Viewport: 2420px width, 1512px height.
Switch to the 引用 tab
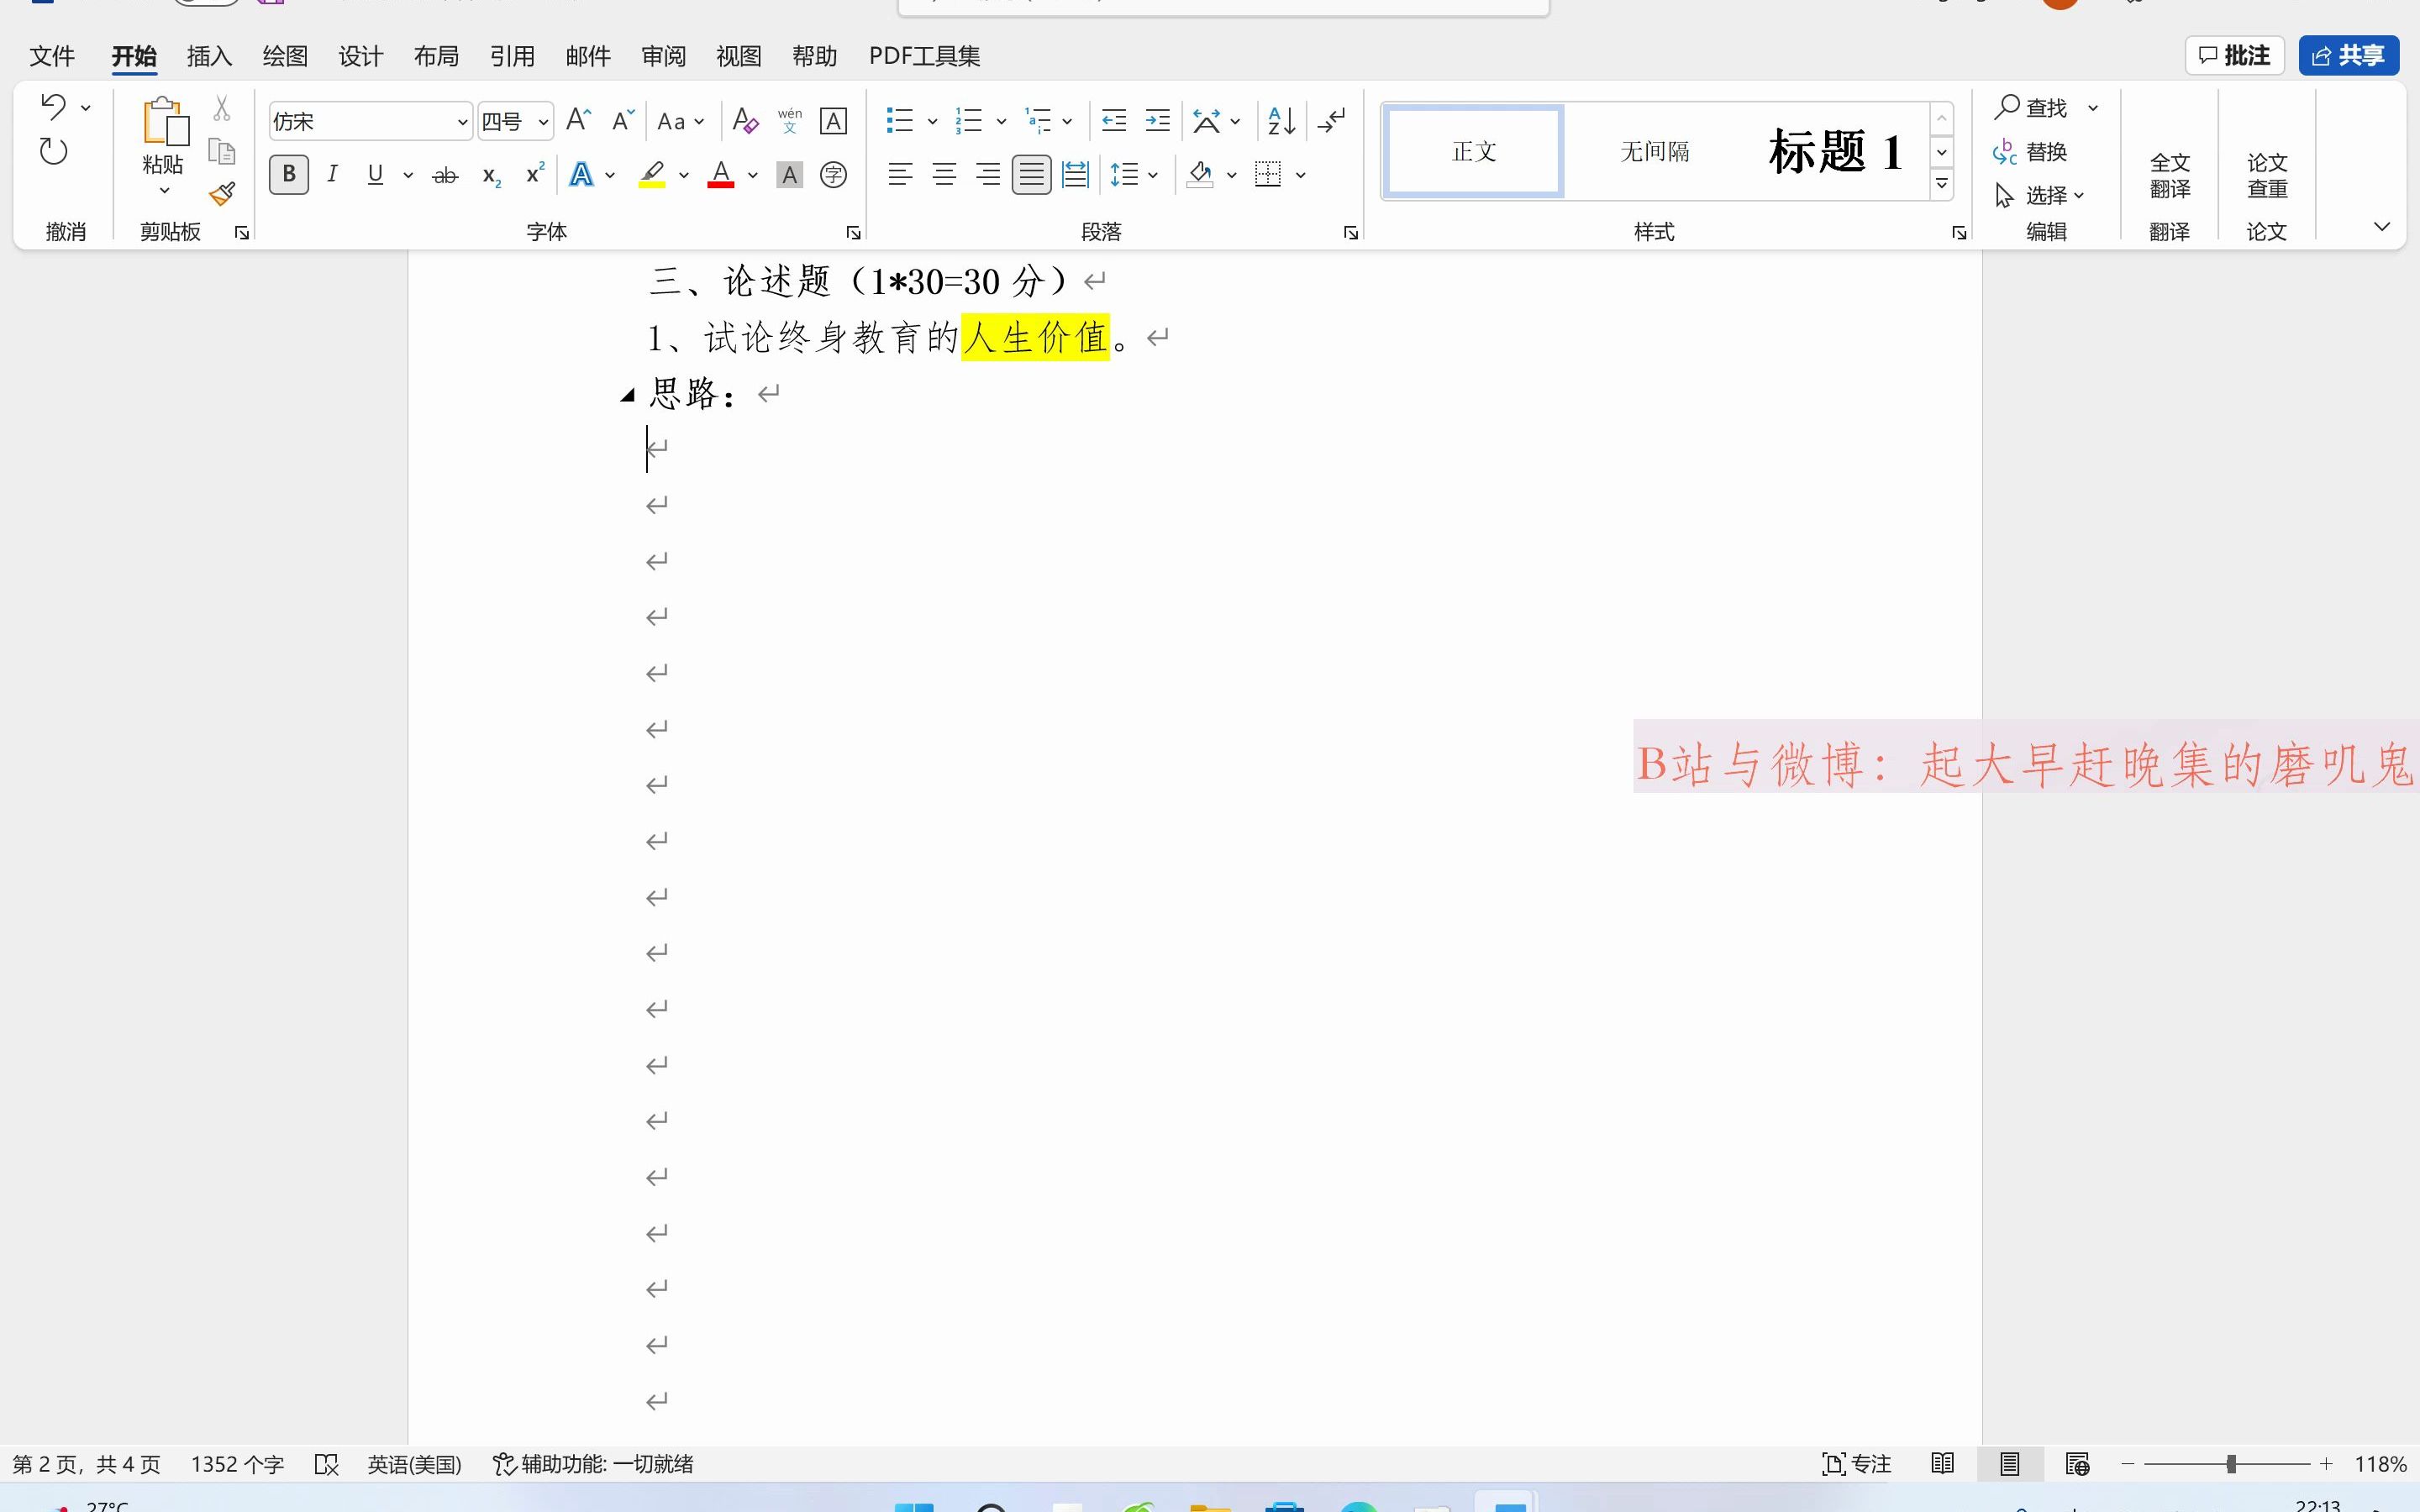(x=512, y=56)
